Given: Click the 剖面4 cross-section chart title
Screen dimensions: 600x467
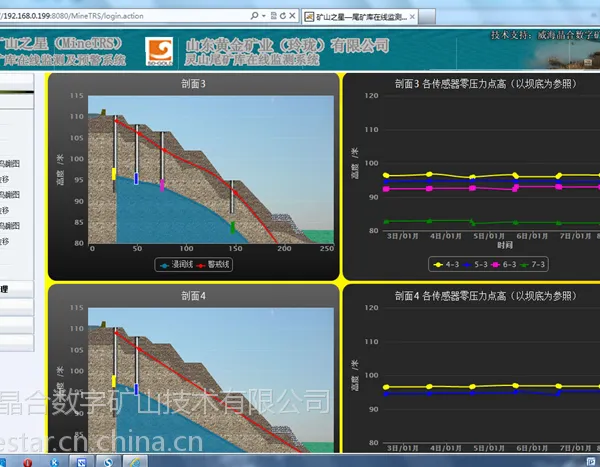Looking at the screenshot, I should pyautogui.click(x=193, y=296).
